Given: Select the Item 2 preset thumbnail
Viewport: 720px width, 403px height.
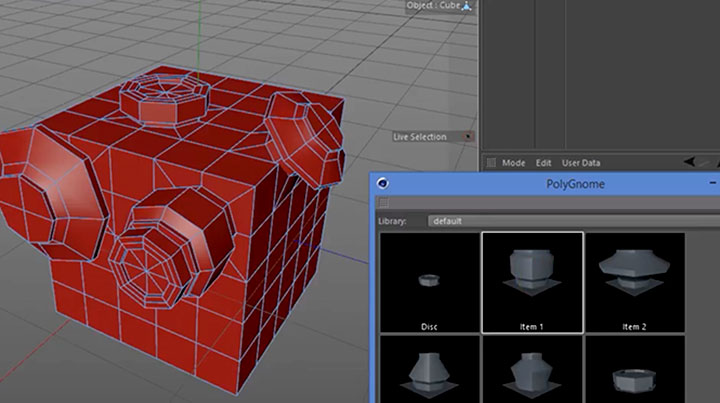Looking at the screenshot, I should coord(634,283).
